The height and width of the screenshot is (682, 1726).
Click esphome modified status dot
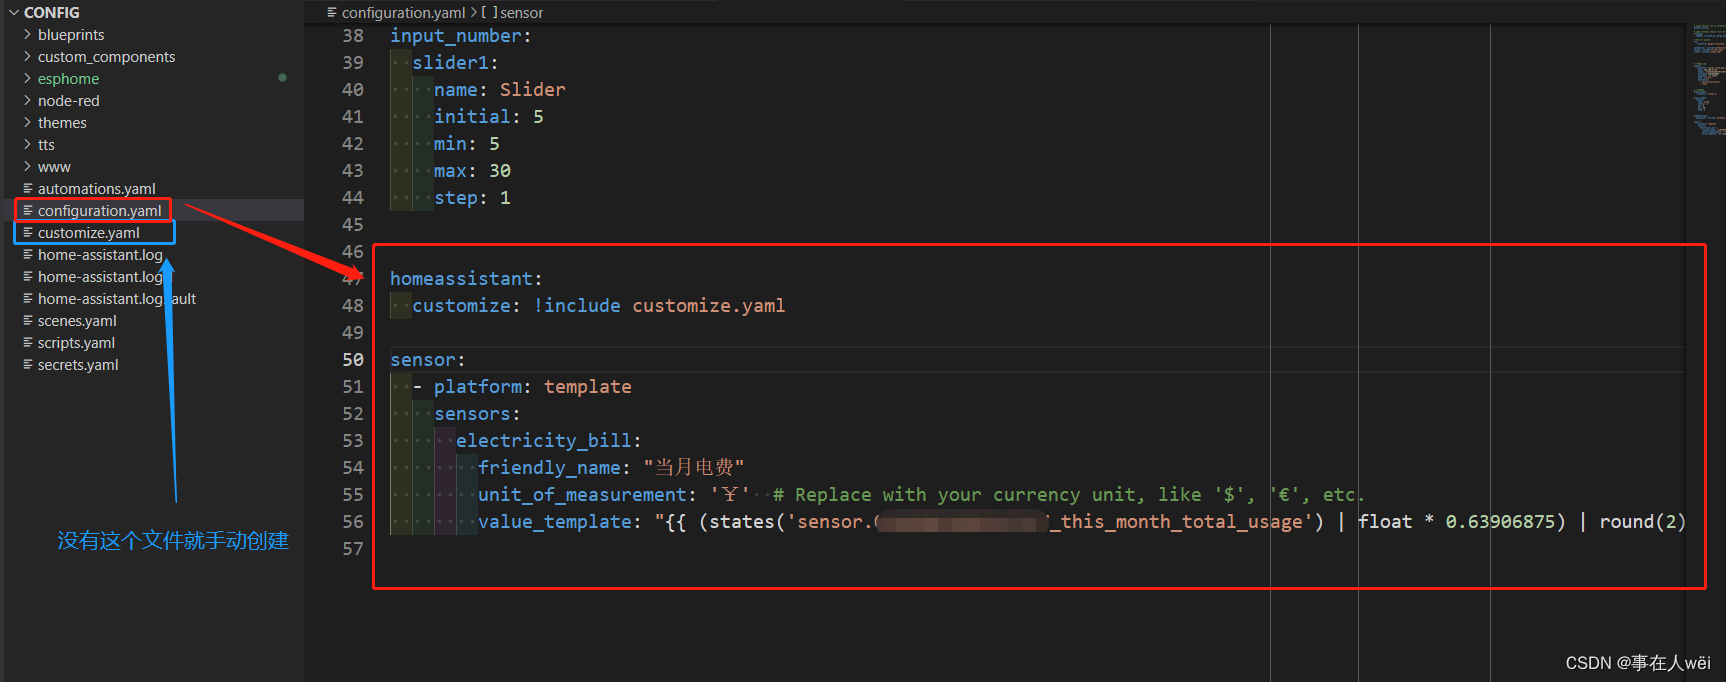283,78
